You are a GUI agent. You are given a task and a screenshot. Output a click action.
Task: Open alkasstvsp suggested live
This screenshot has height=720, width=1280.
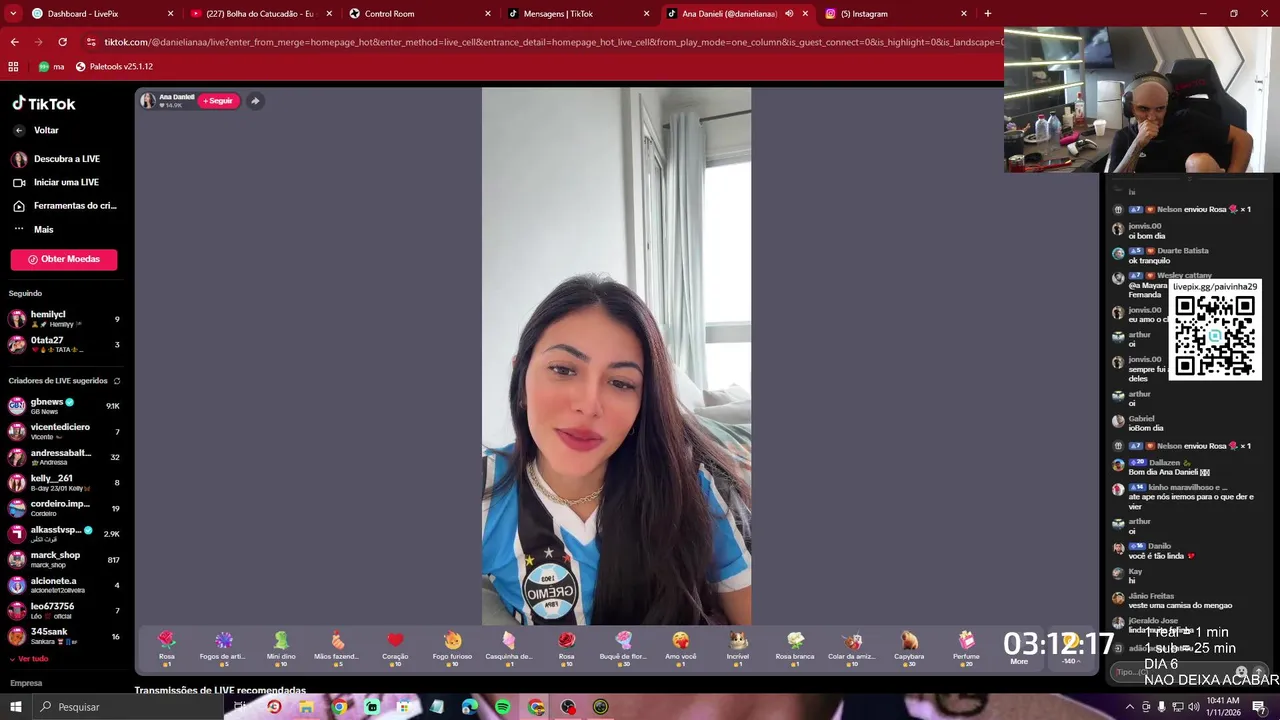pos(64,534)
